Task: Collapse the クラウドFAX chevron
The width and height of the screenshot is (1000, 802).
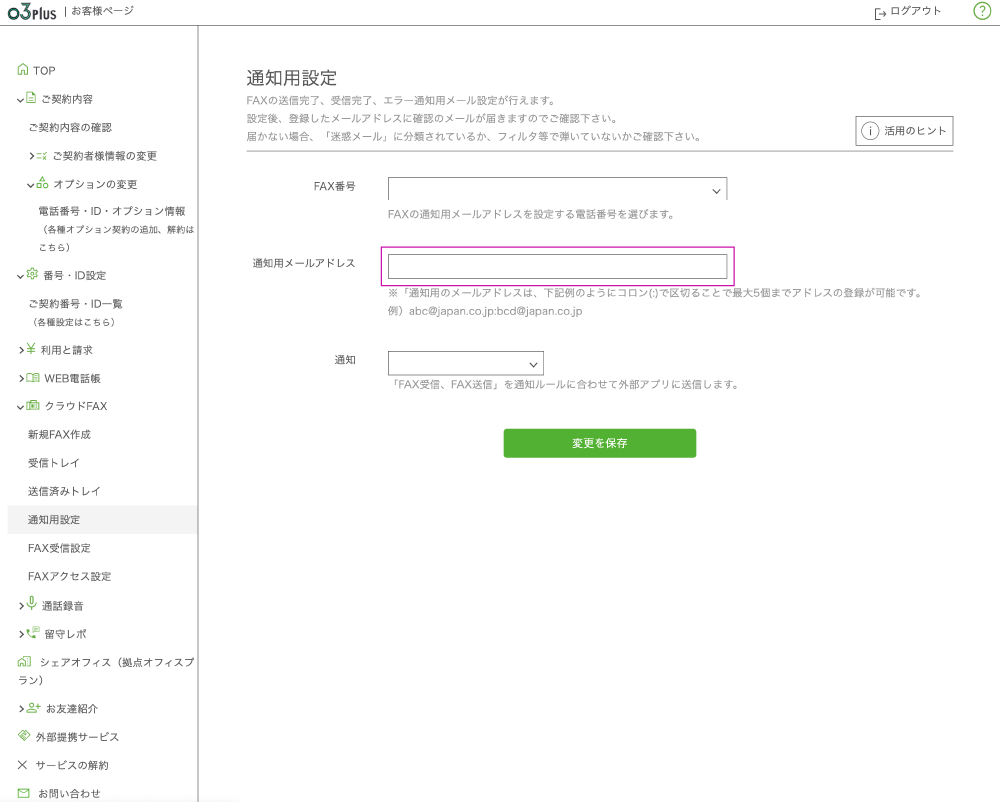Action: coord(20,407)
